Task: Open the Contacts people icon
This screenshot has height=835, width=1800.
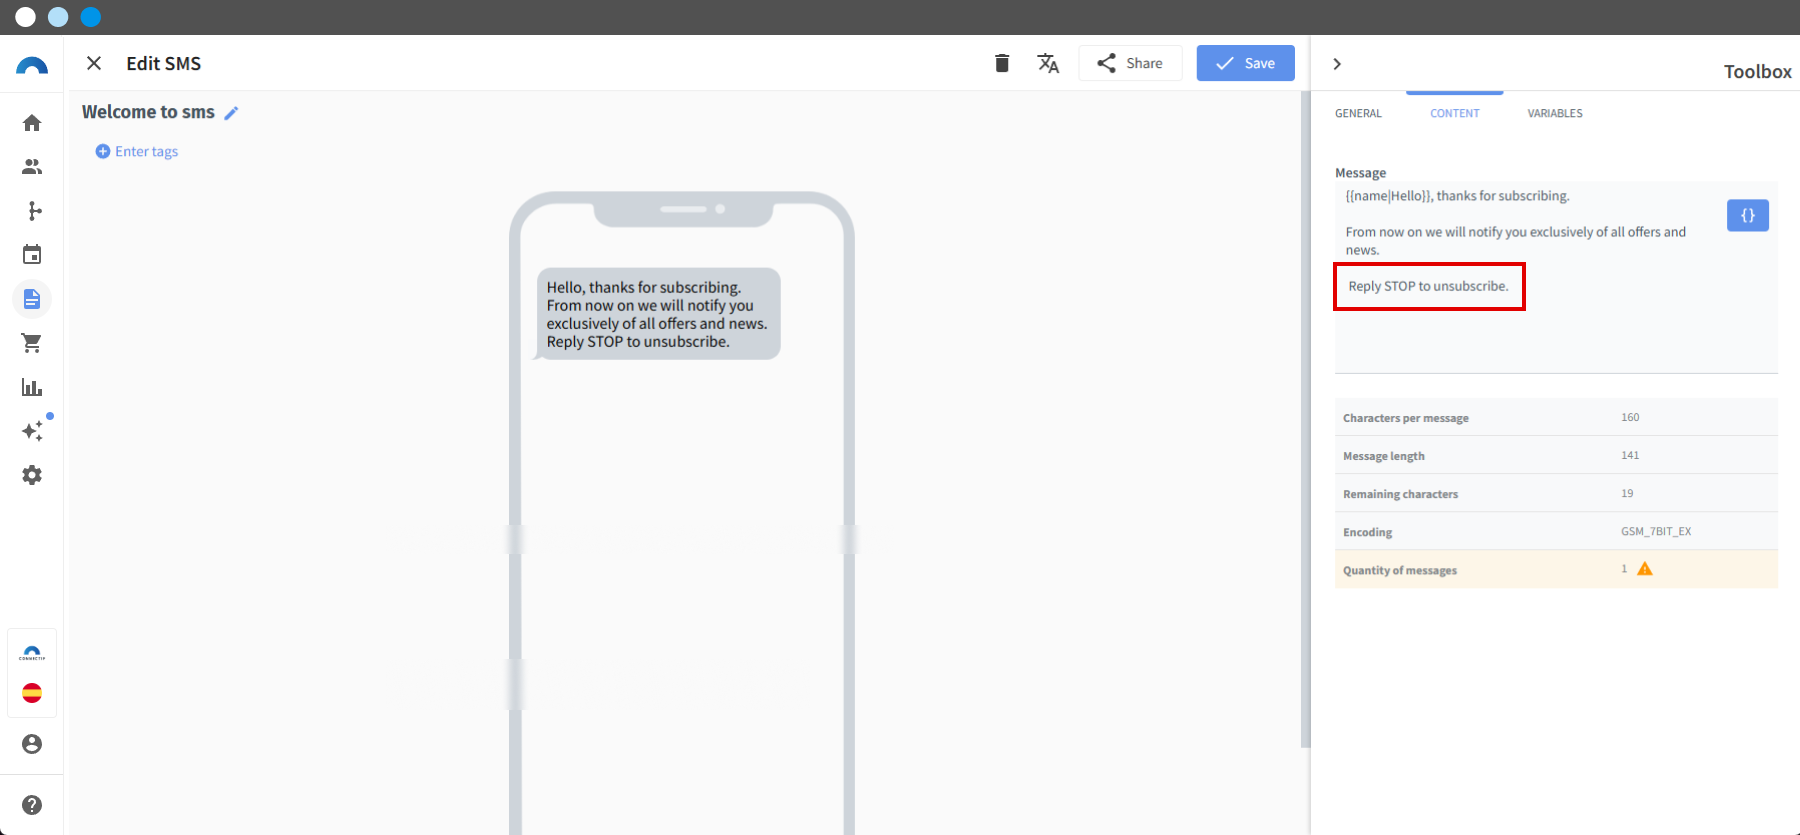Action: 32,167
